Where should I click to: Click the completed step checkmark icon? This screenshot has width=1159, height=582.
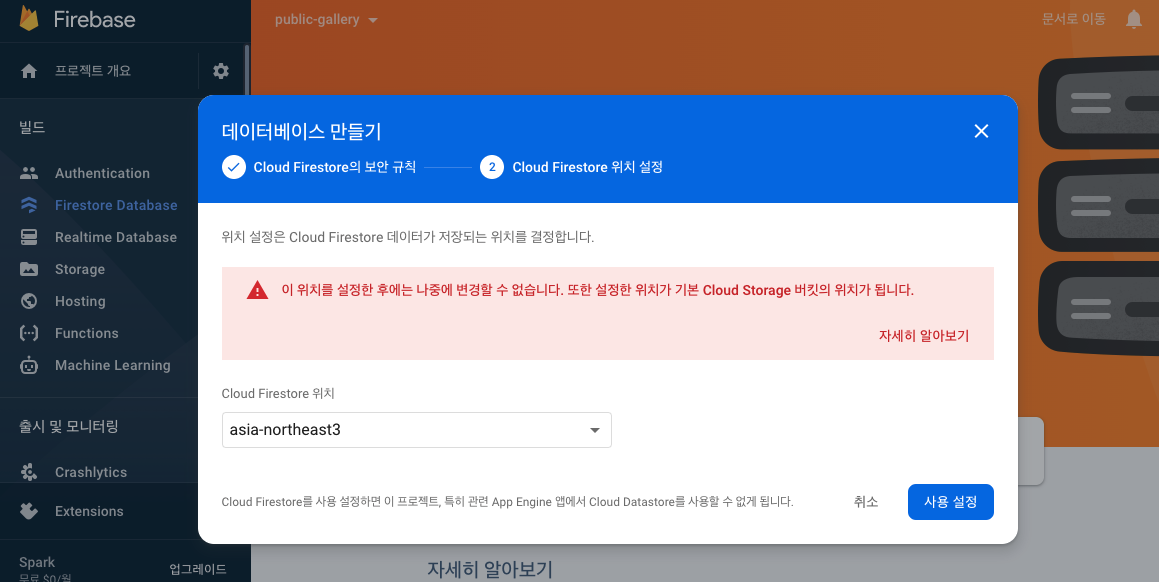pyautogui.click(x=234, y=167)
